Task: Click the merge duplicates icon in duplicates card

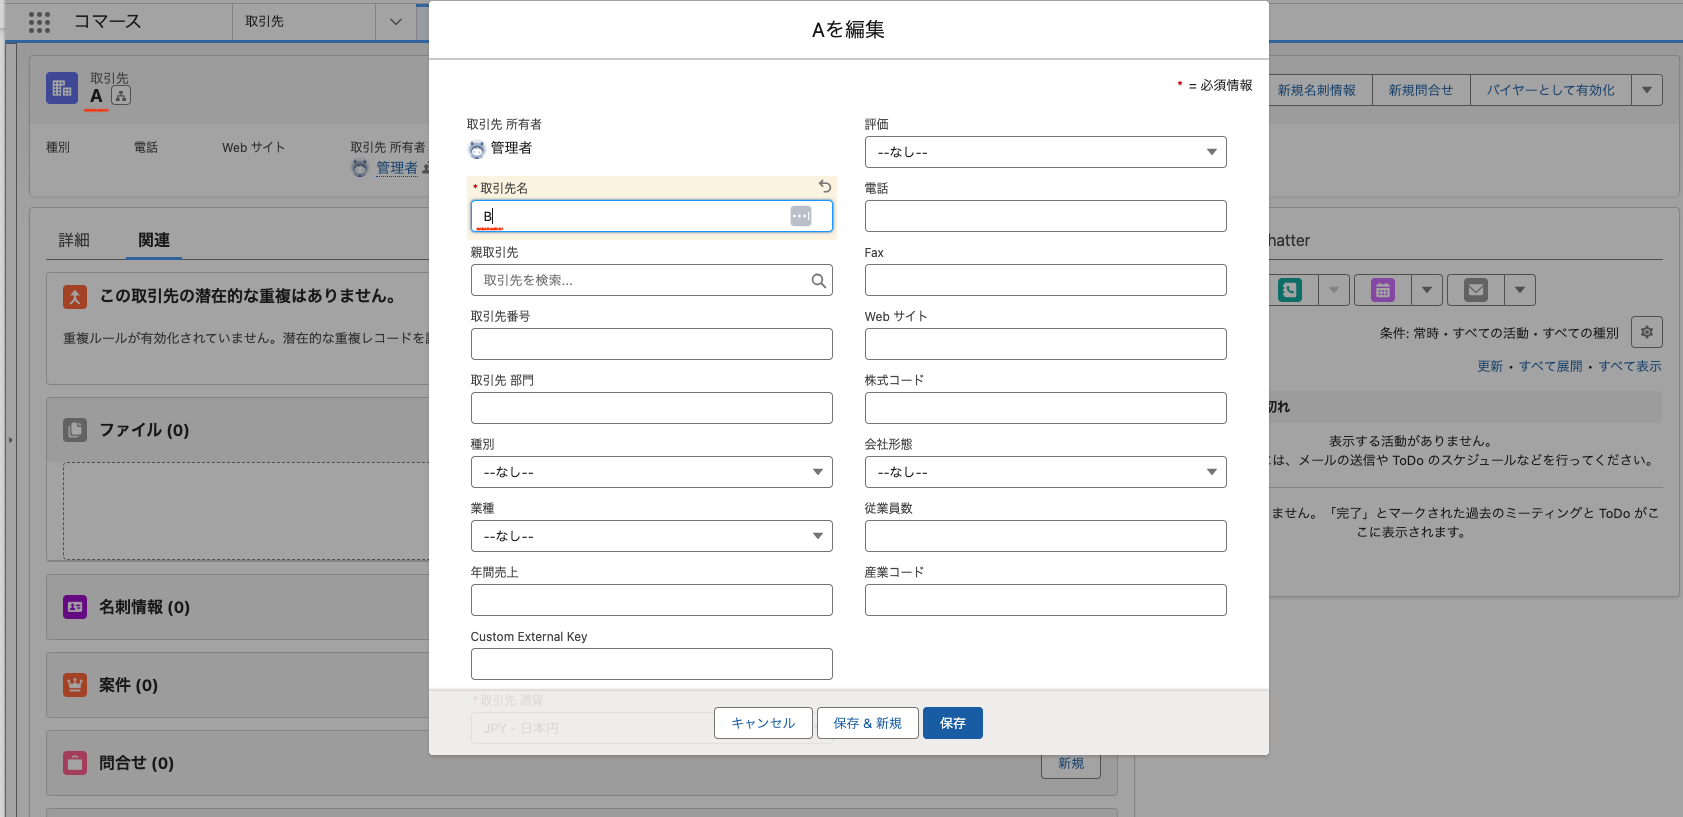Action: pyautogui.click(x=75, y=296)
